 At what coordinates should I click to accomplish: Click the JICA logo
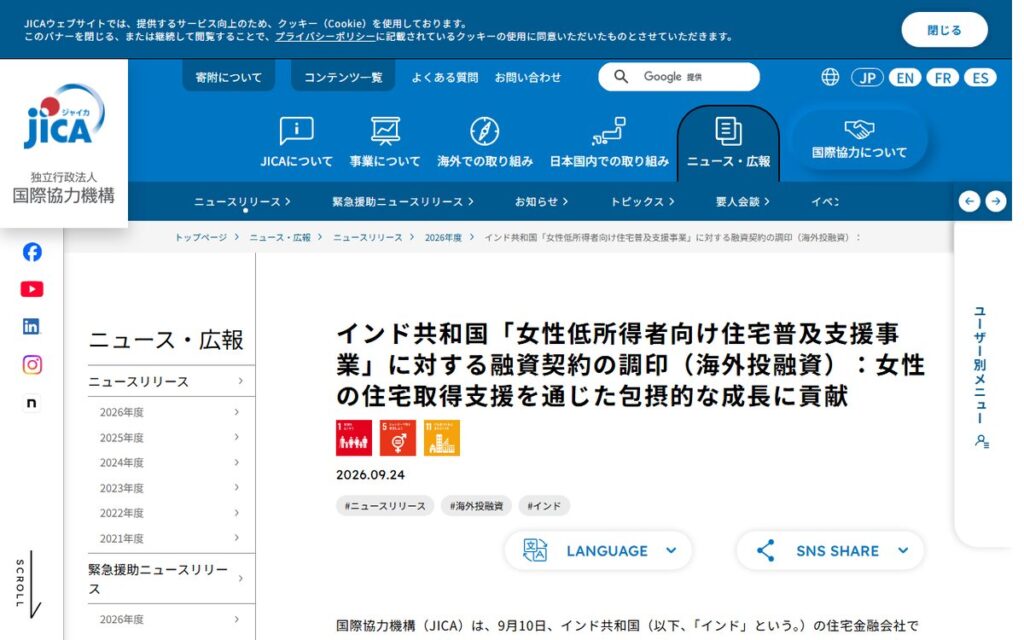tap(64, 116)
